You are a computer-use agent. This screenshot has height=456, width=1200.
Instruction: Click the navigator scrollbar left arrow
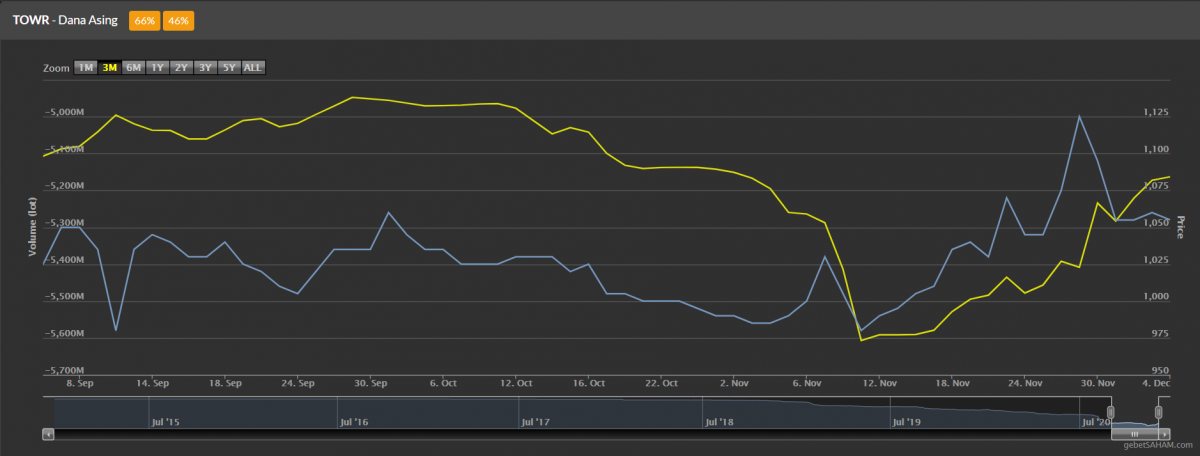pyautogui.click(x=48, y=434)
